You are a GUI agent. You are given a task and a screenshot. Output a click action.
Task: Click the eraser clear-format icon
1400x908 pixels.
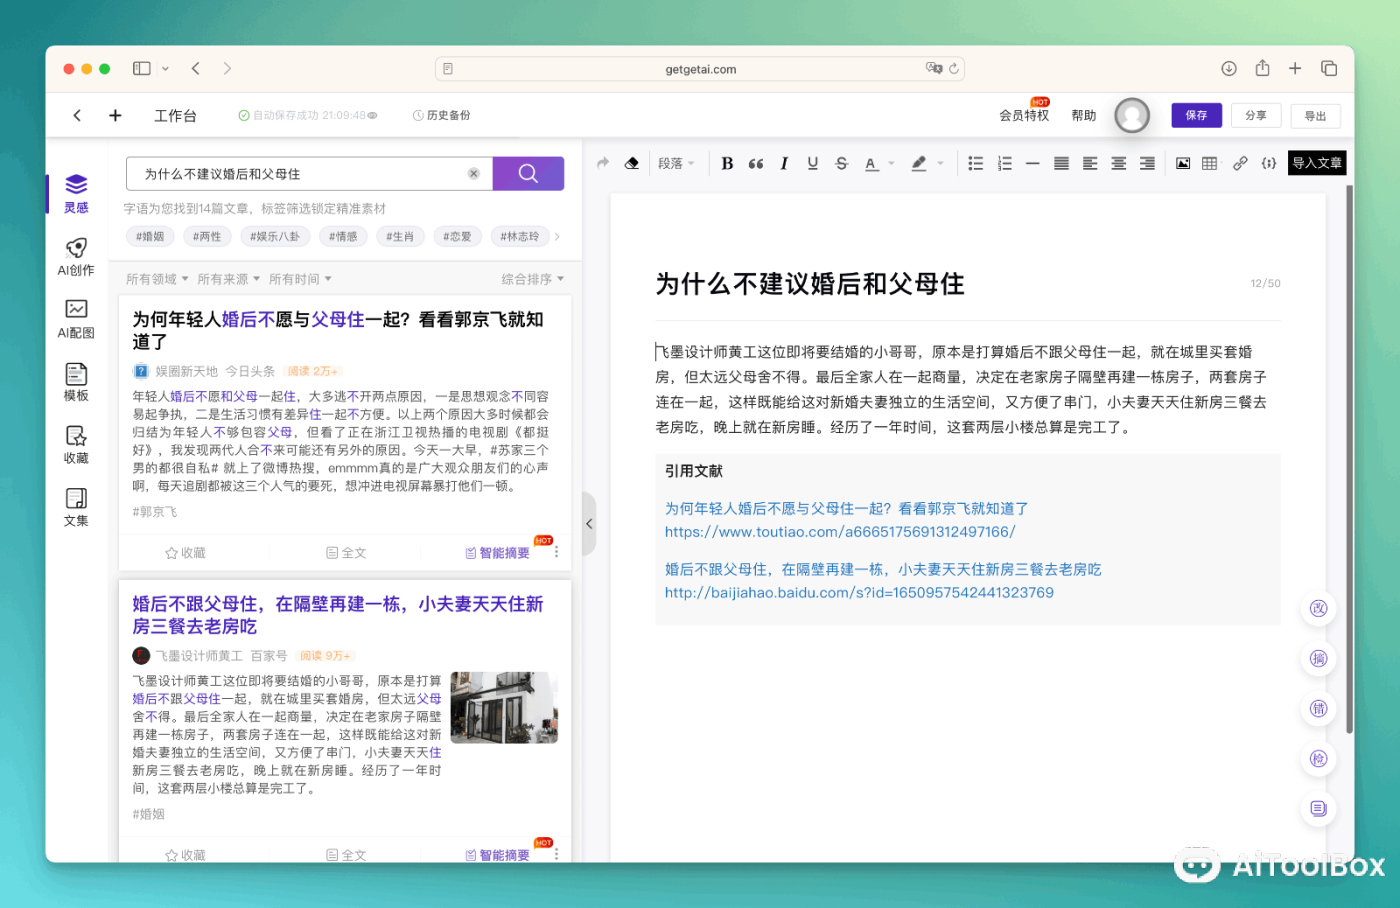(x=632, y=164)
